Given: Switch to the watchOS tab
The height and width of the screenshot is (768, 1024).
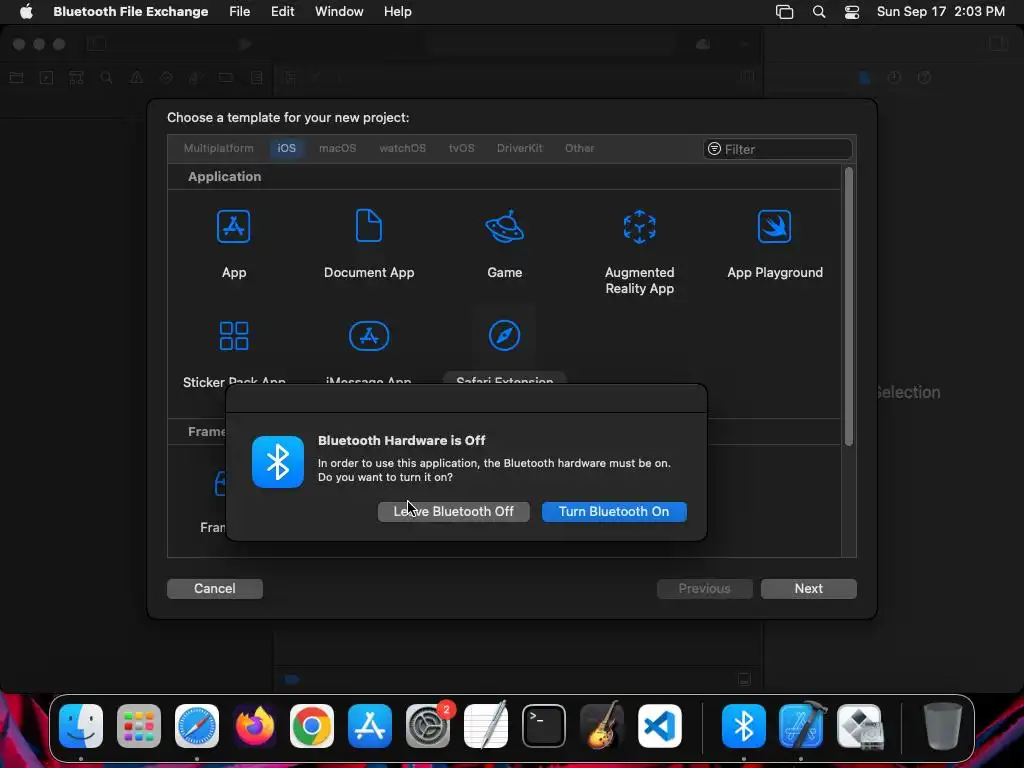Looking at the screenshot, I should click(x=402, y=148).
